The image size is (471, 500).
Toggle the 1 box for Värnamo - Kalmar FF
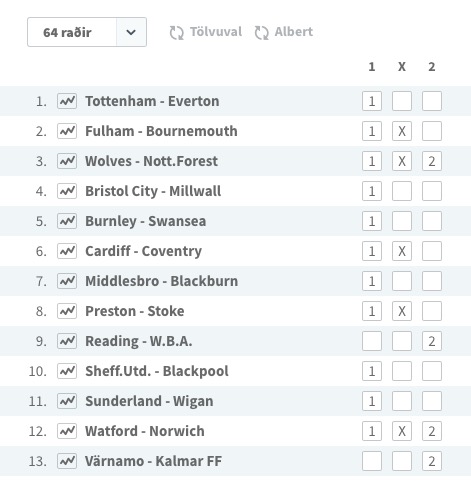(372, 461)
